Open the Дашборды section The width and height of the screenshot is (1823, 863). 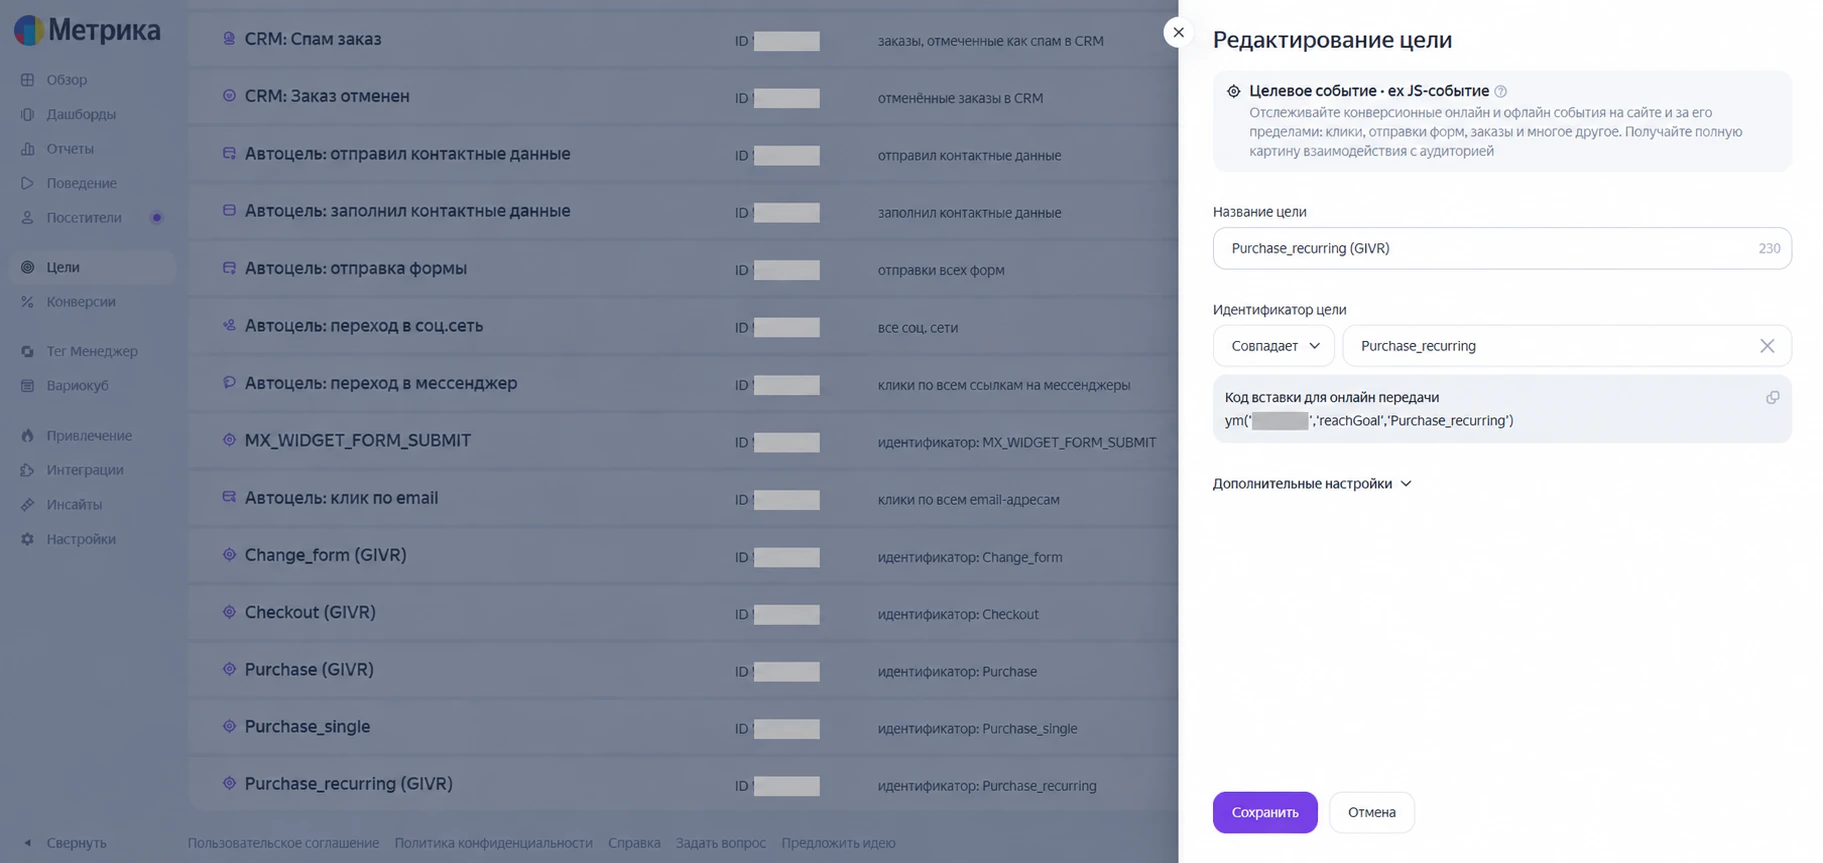pyautogui.click(x=80, y=114)
